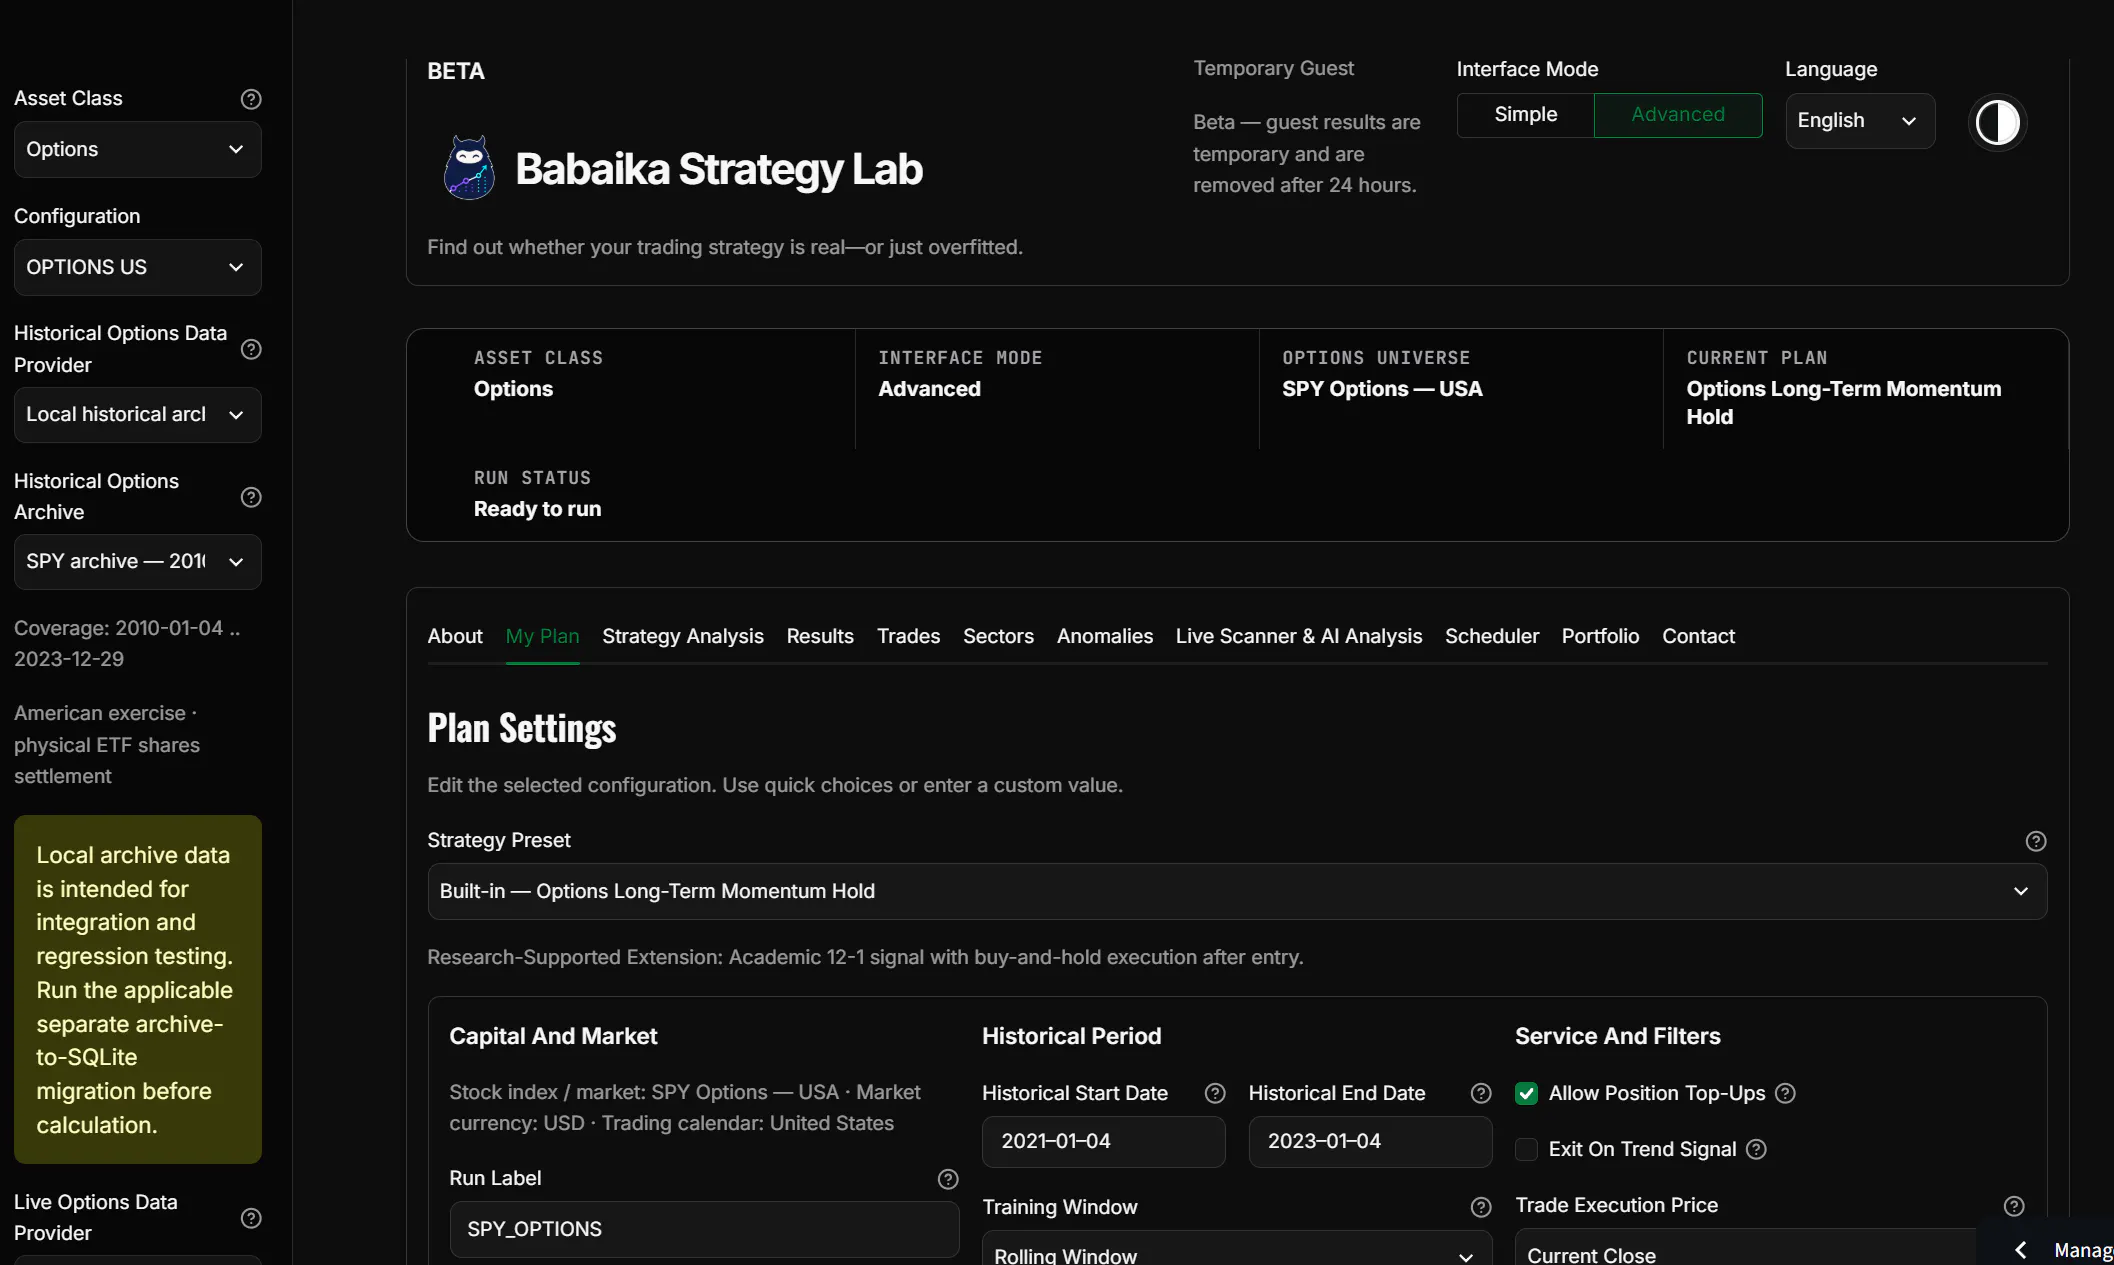The width and height of the screenshot is (2114, 1265).
Task: Expand the OPTIONS US configuration dropdown
Action: (x=138, y=268)
